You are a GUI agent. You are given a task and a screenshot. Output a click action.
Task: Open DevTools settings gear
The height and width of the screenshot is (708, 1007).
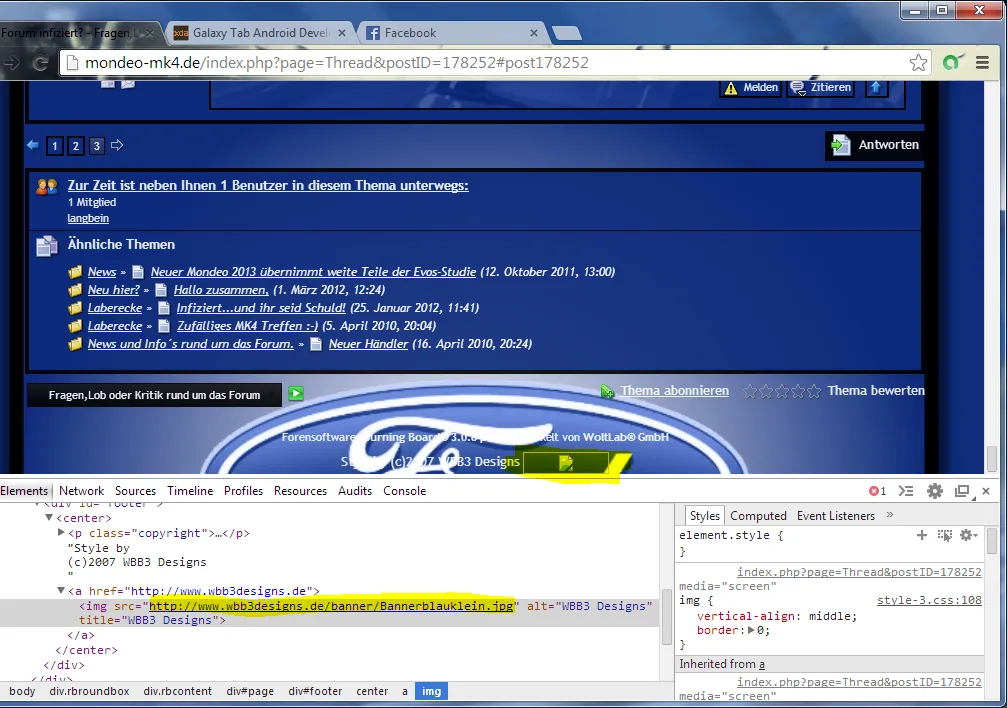[x=935, y=491]
